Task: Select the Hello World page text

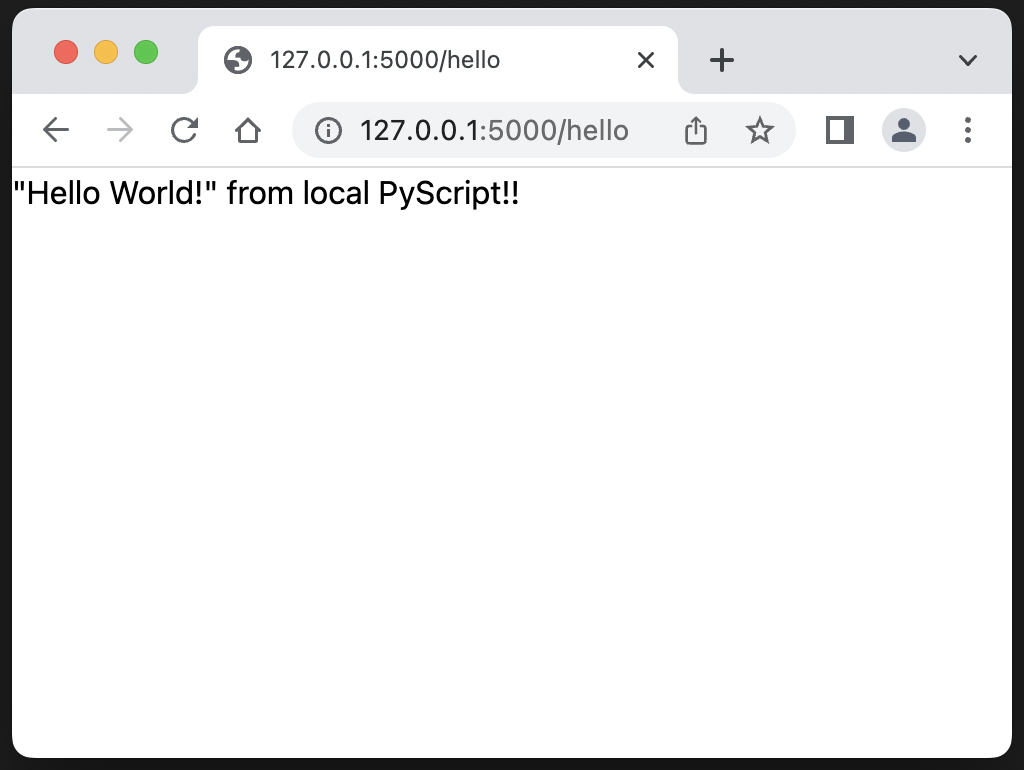Action: (265, 192)
